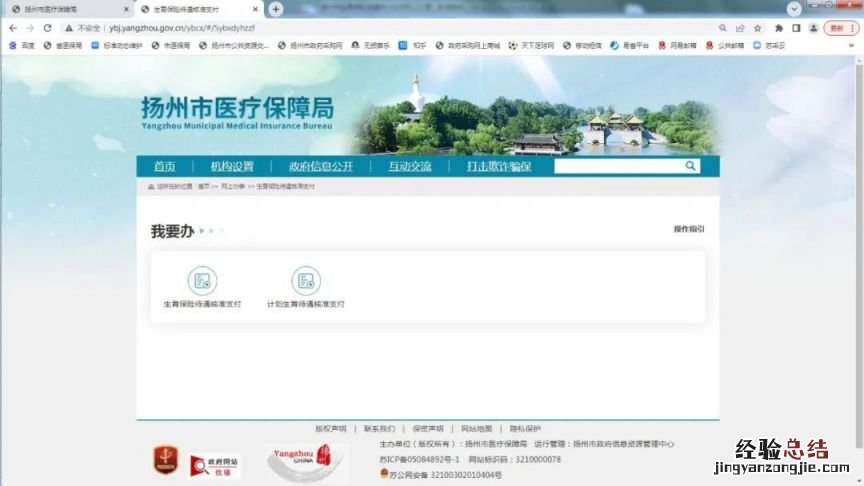Click the 保密声明 footer link
This screenshot has width=864, height=486.
(428, 428)
